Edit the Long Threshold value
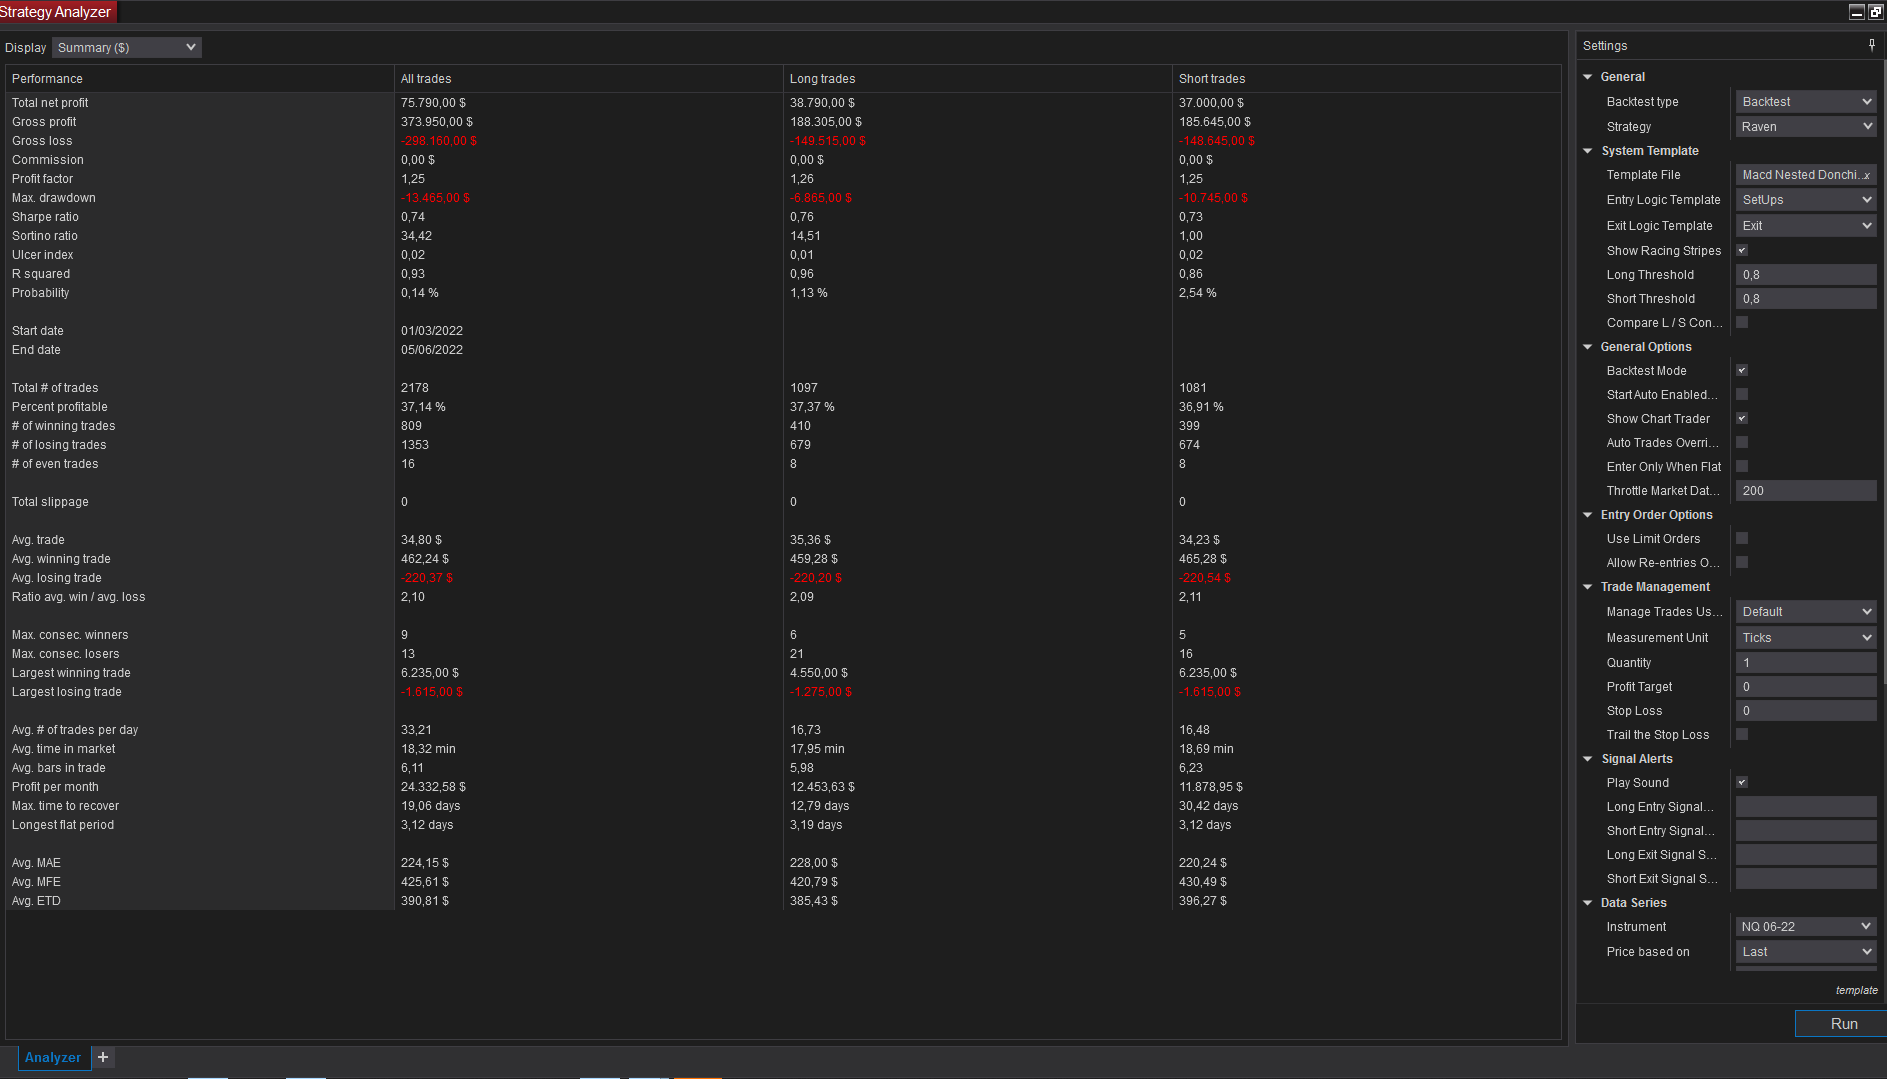The image size is (1887, 1079). click(1806, 275)
